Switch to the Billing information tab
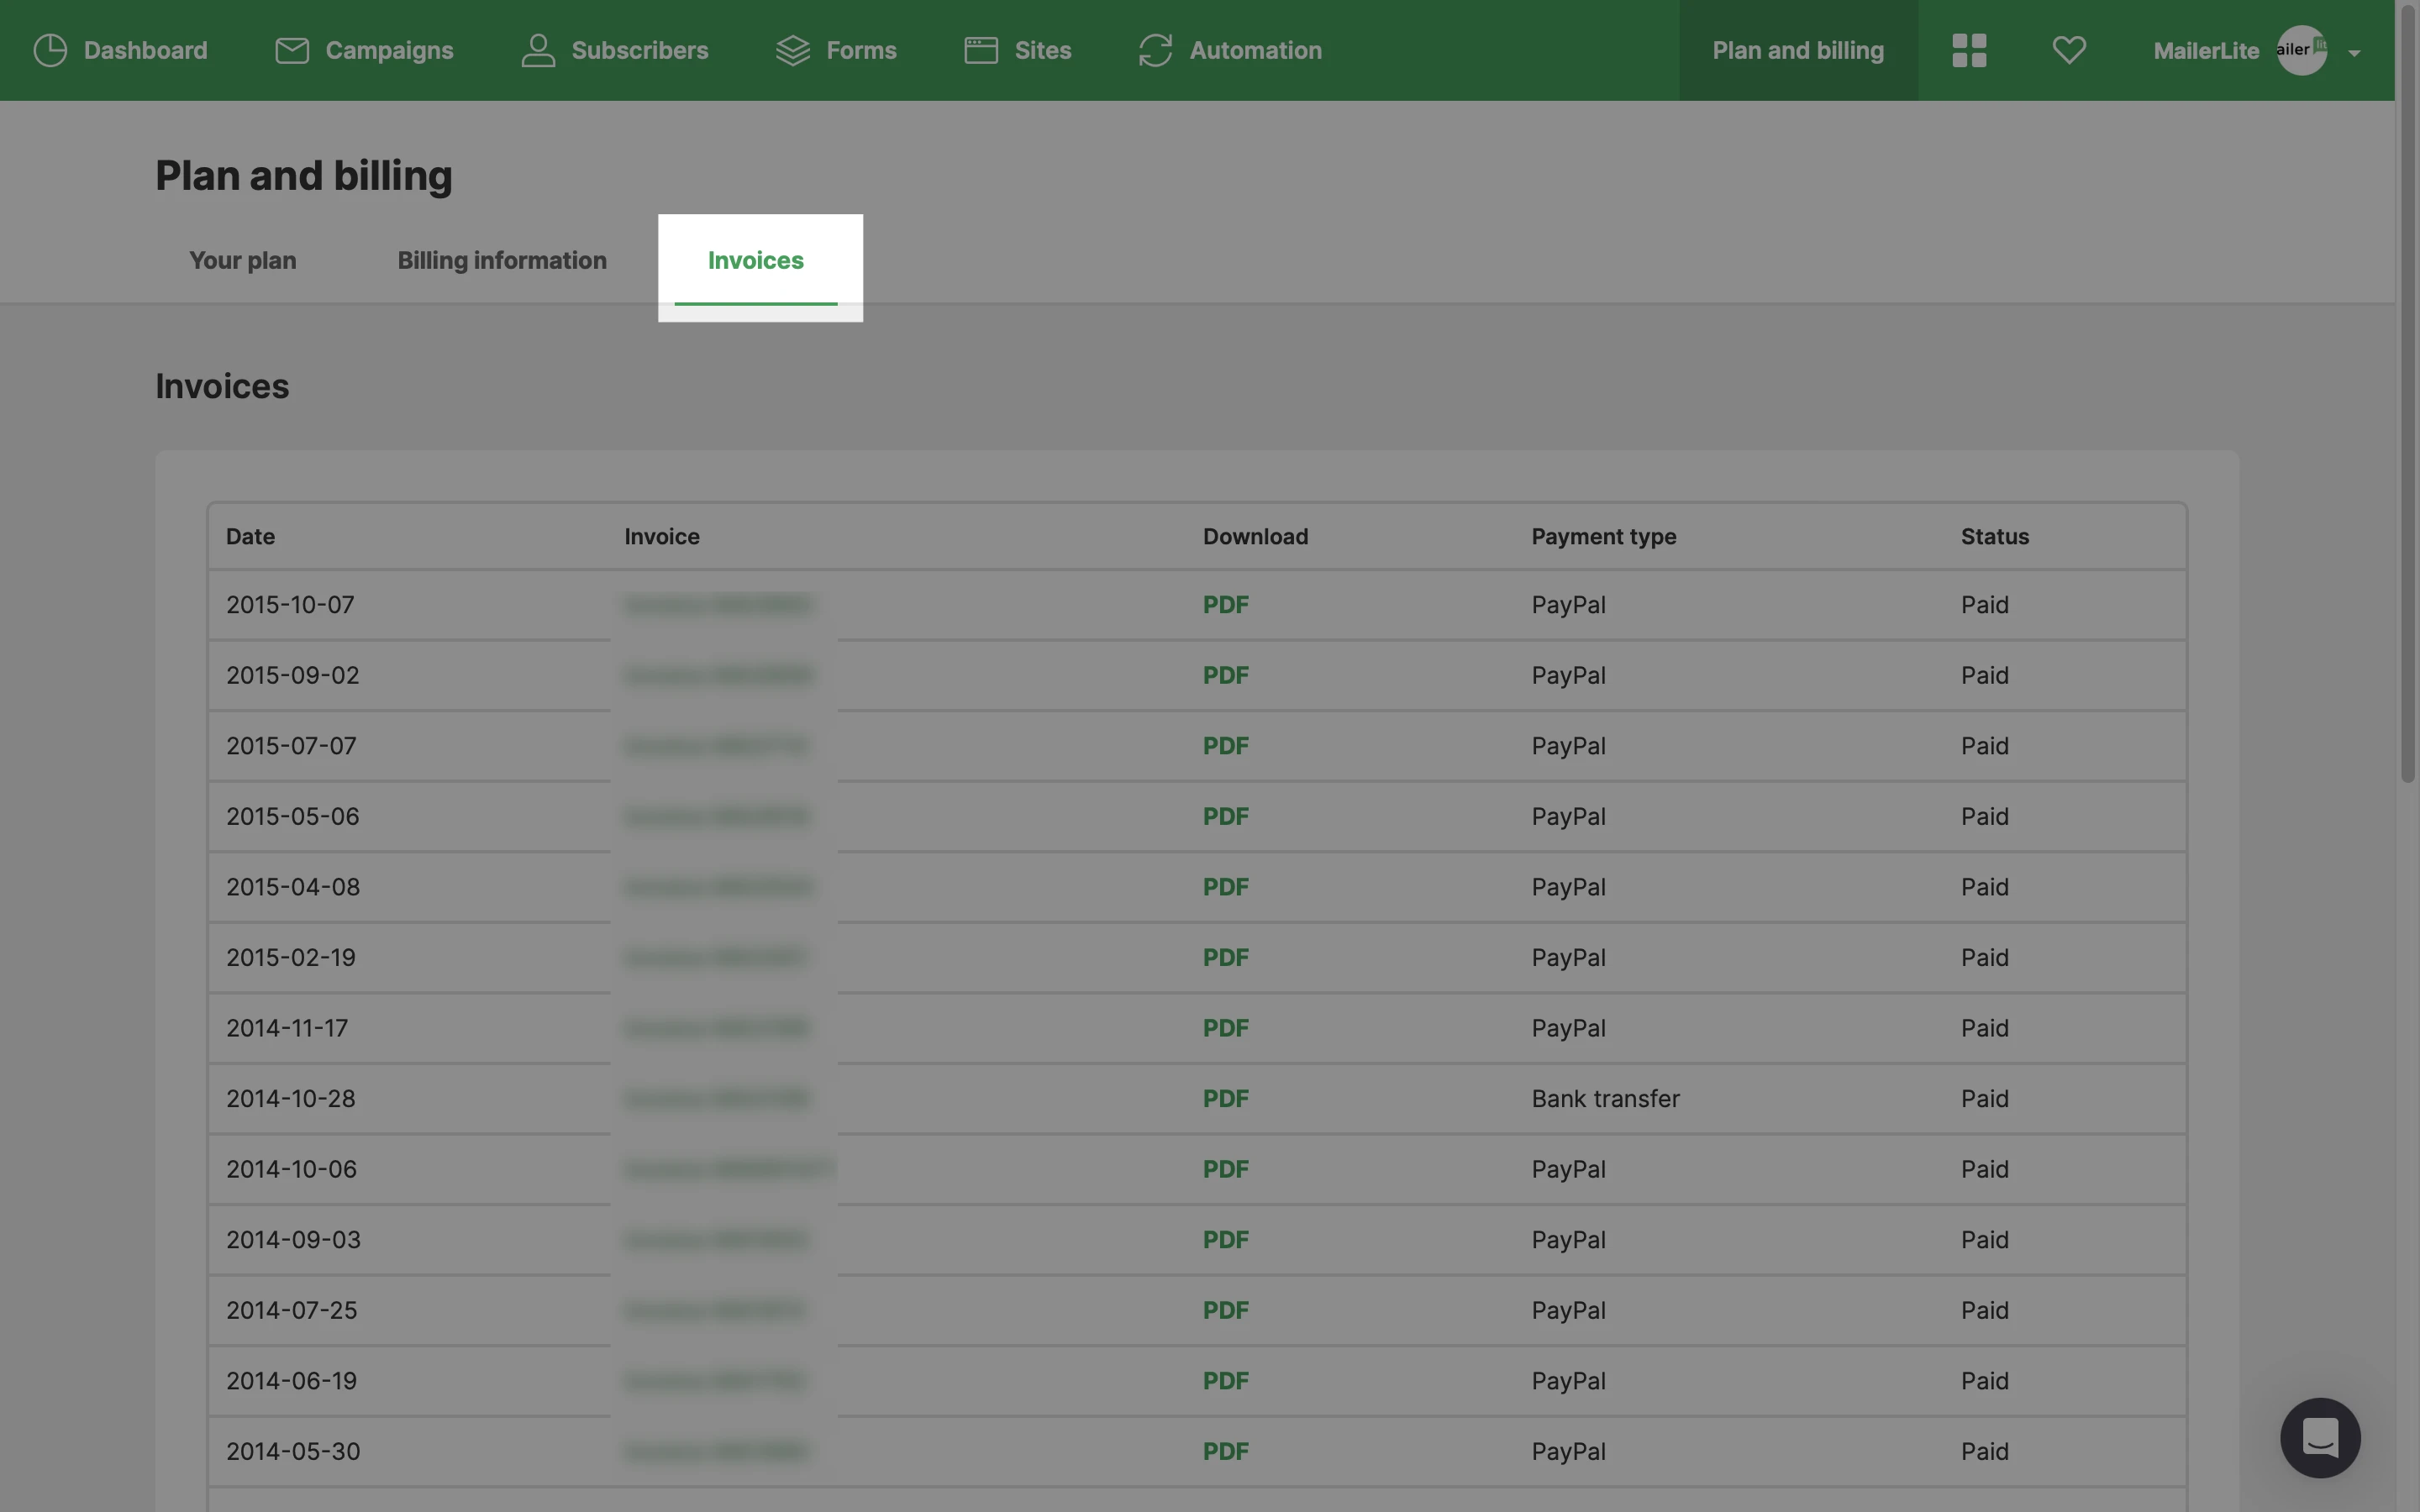2420x1512 pixels. tap(502, 260)
